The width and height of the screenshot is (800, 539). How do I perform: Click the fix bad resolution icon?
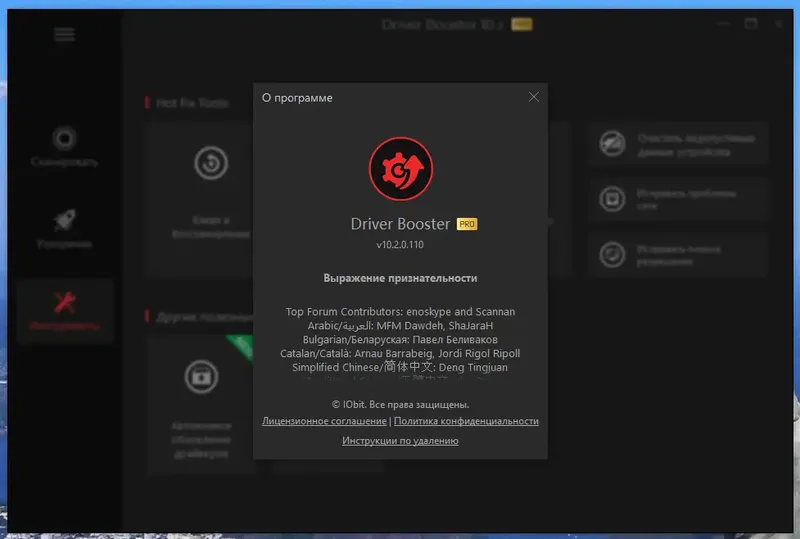pos(612,255)
